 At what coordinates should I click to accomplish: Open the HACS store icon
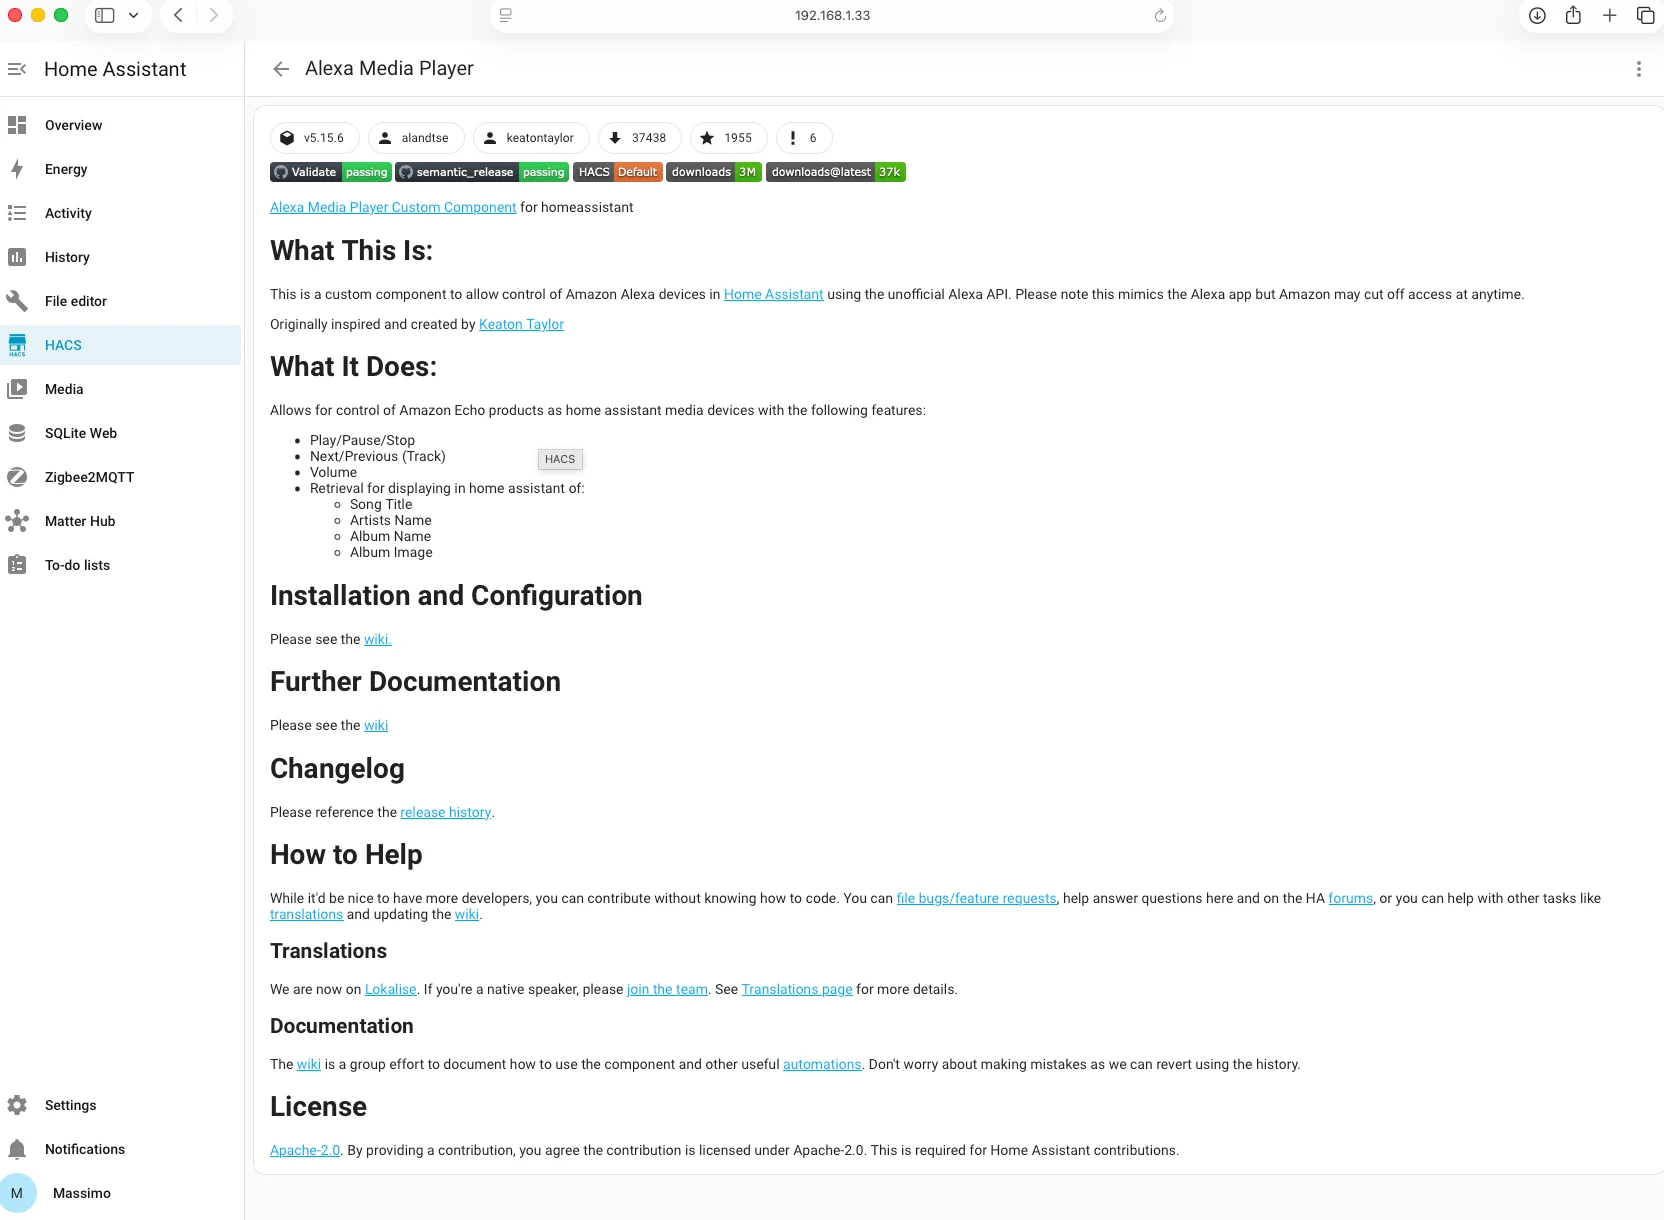click(17, 345)
